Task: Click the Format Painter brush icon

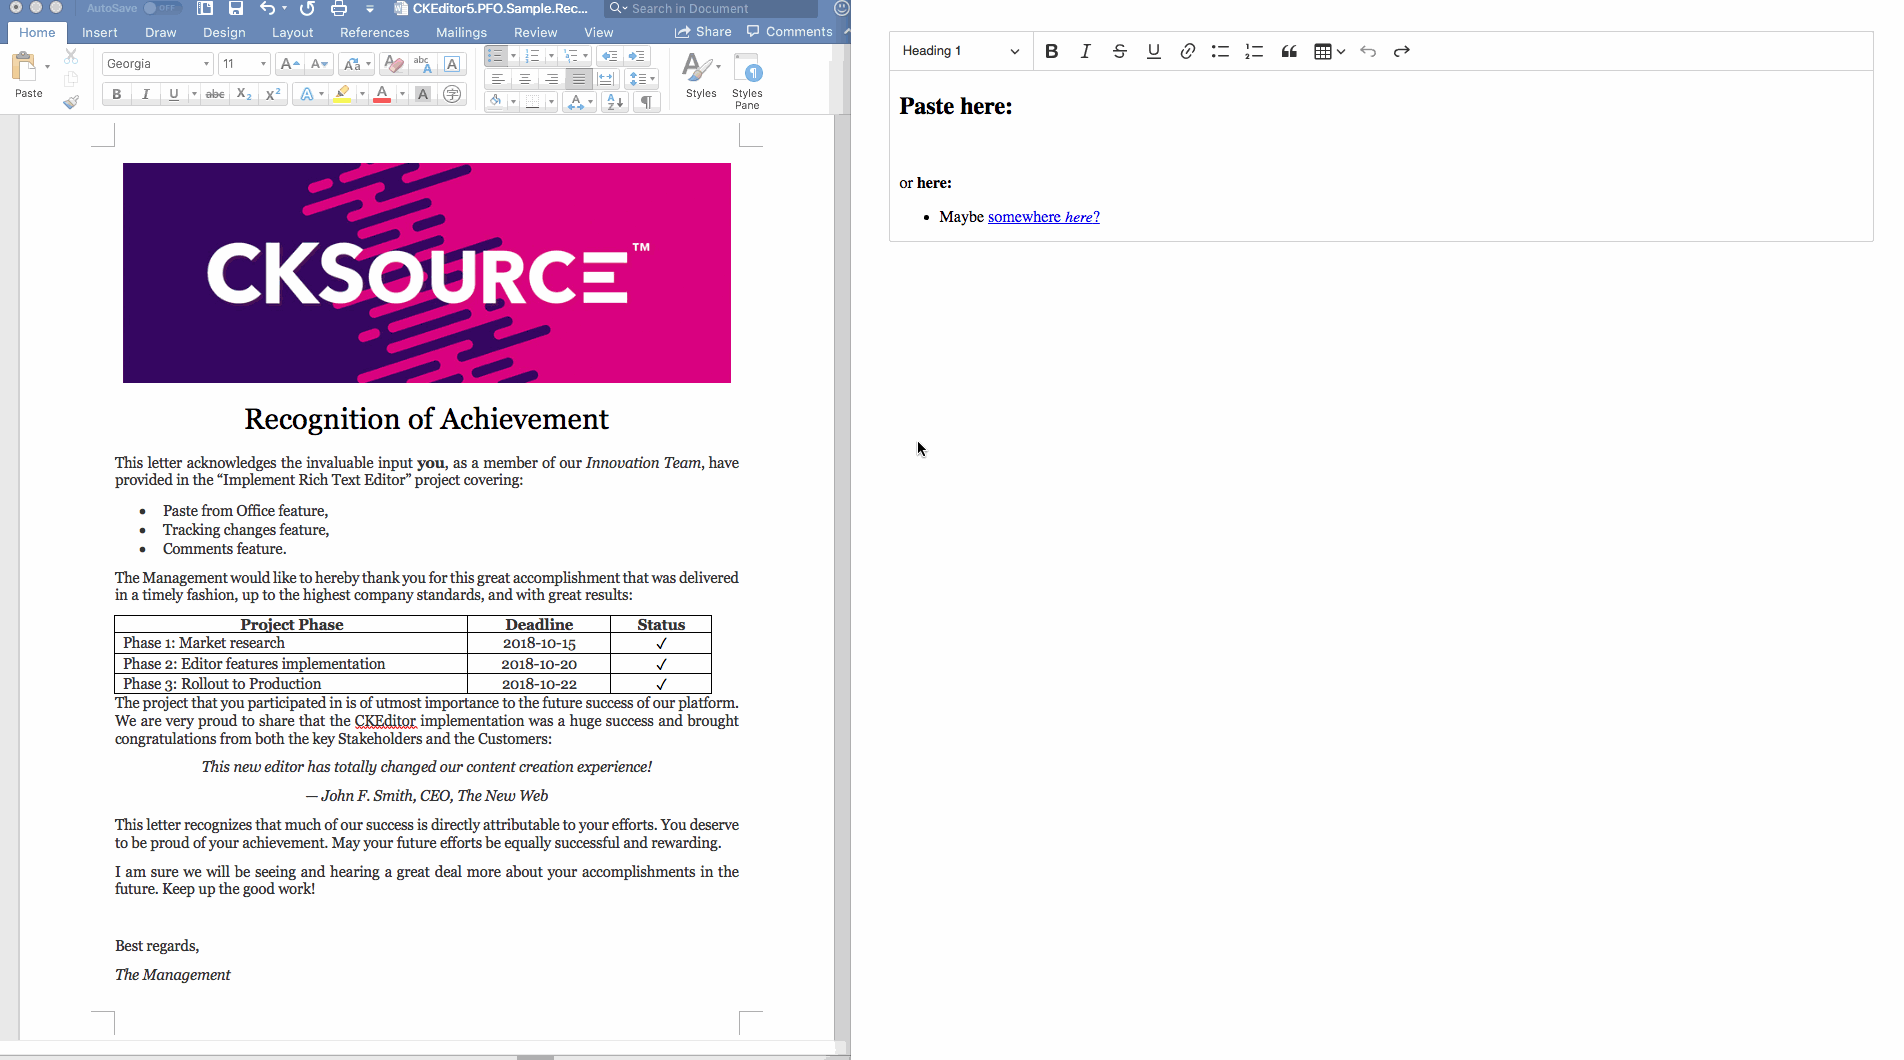Action: 71,101
